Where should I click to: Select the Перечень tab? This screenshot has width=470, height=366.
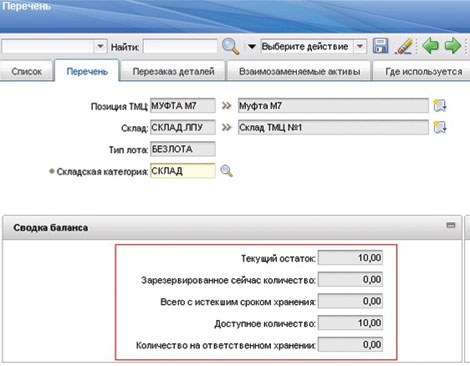click(x=87, y=71)
